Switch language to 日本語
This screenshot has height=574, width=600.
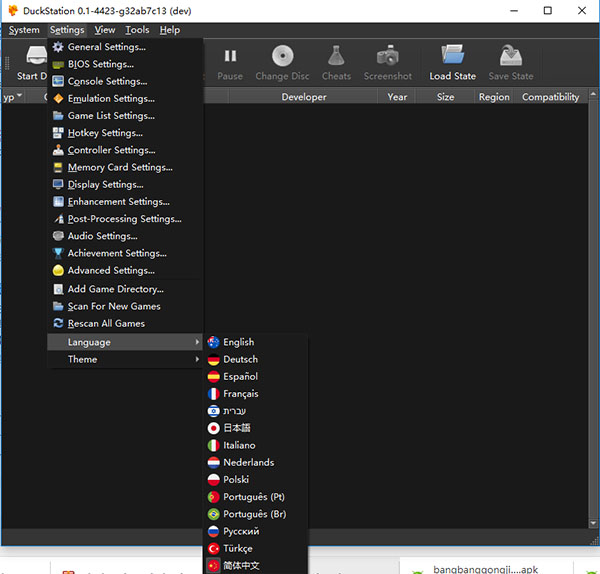[x=237, y=428]
